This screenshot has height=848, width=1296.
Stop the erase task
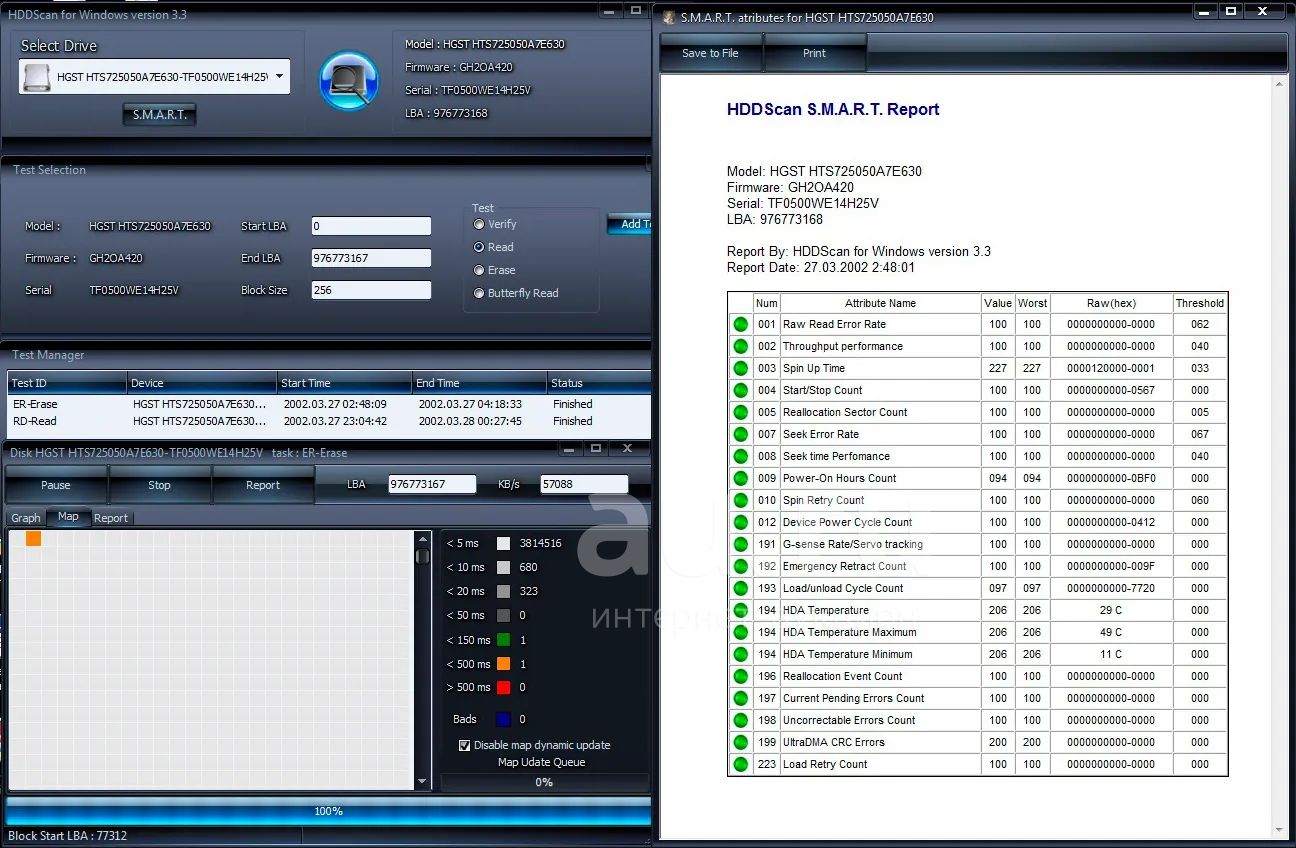coord(159,485)
